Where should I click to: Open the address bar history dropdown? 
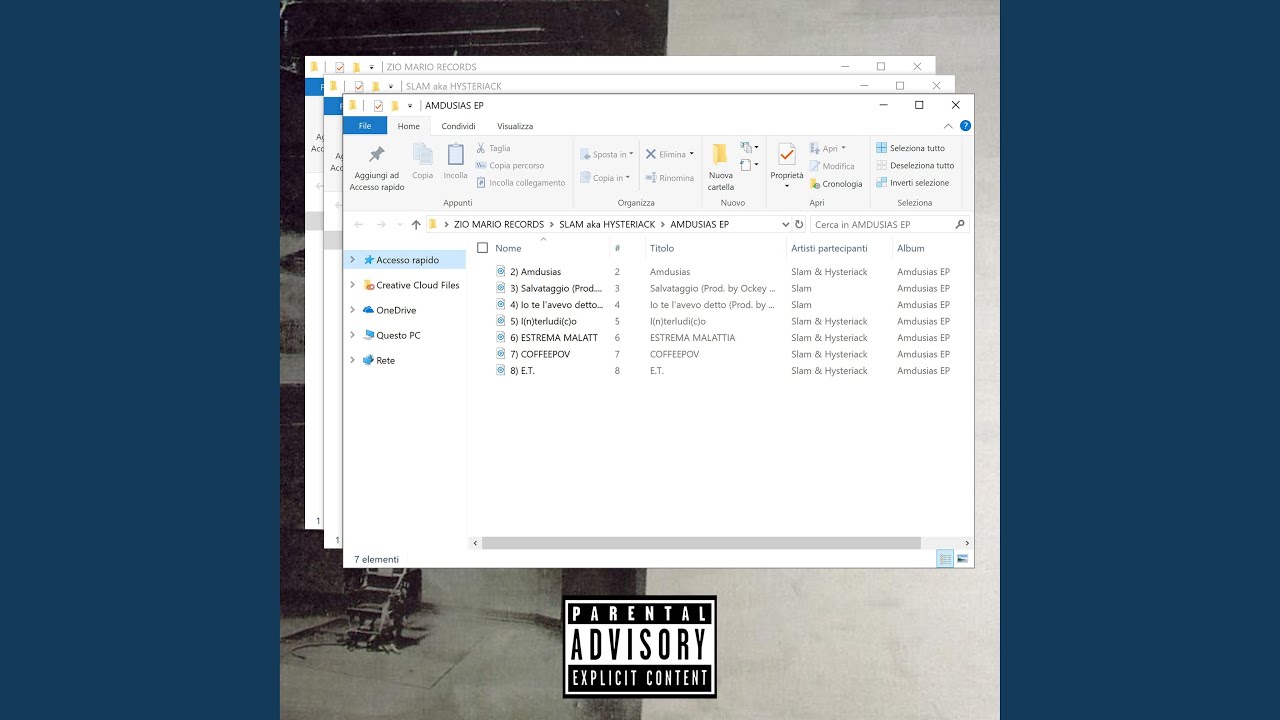(x=785, y=225)
